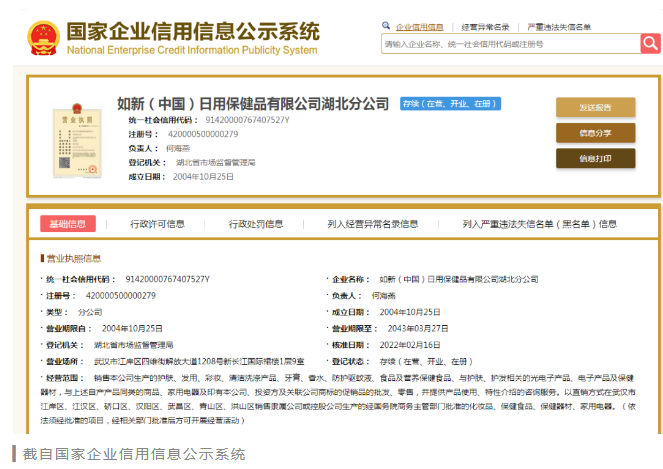Click the 信息分享 button
Image resolution: width=663 pixels, height=469 pixels.
coord(595,133)
